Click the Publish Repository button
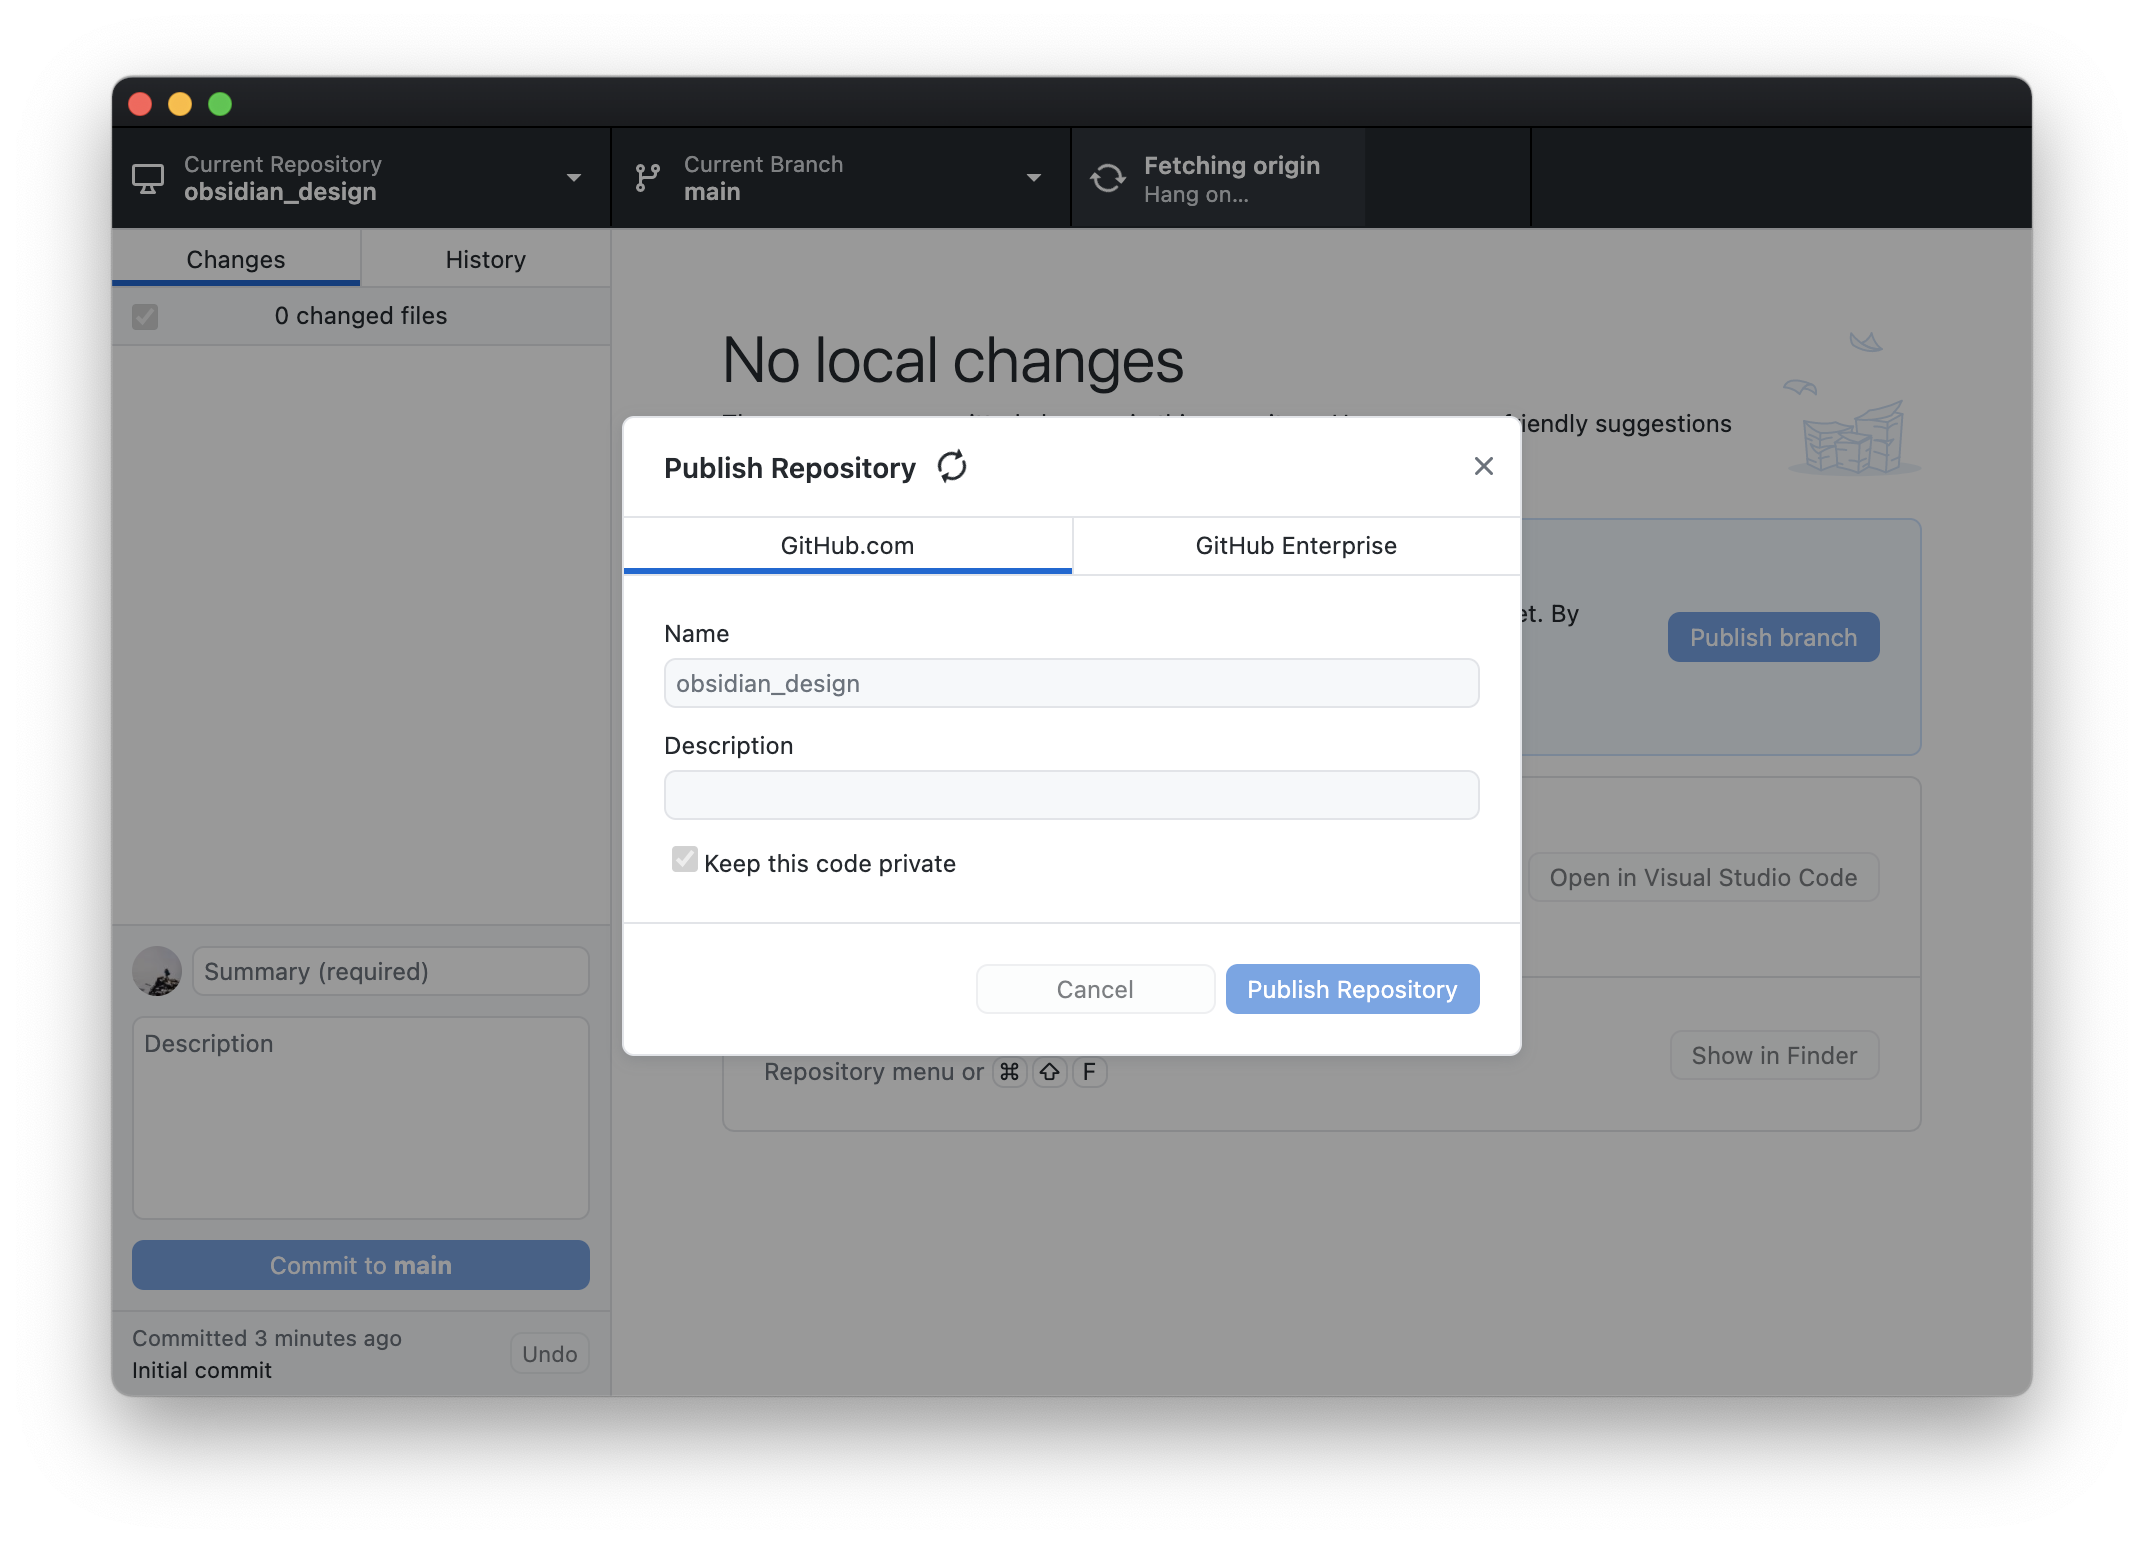Viewport: 2144px width, 1544px height. (x=1353, y=988)
